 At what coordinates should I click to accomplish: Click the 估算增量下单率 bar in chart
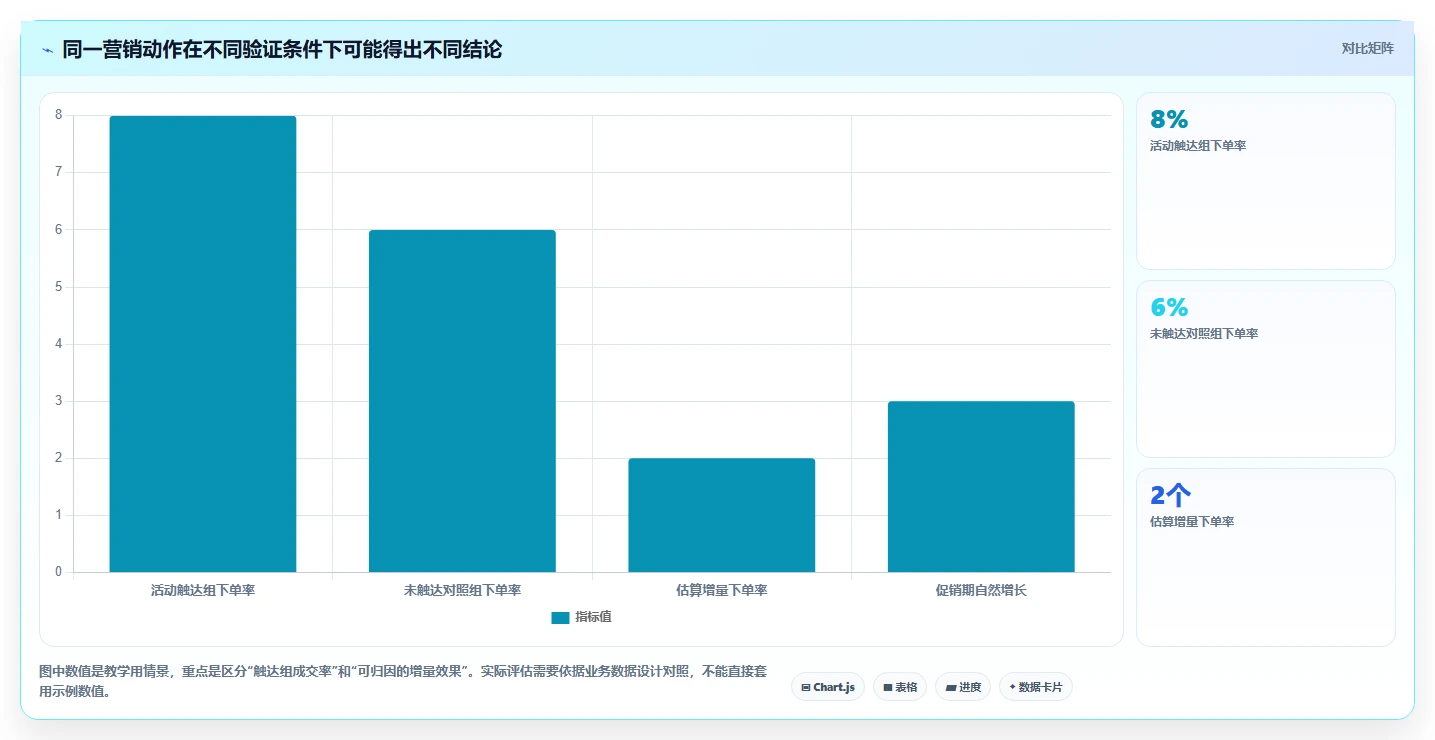[722, 515]
